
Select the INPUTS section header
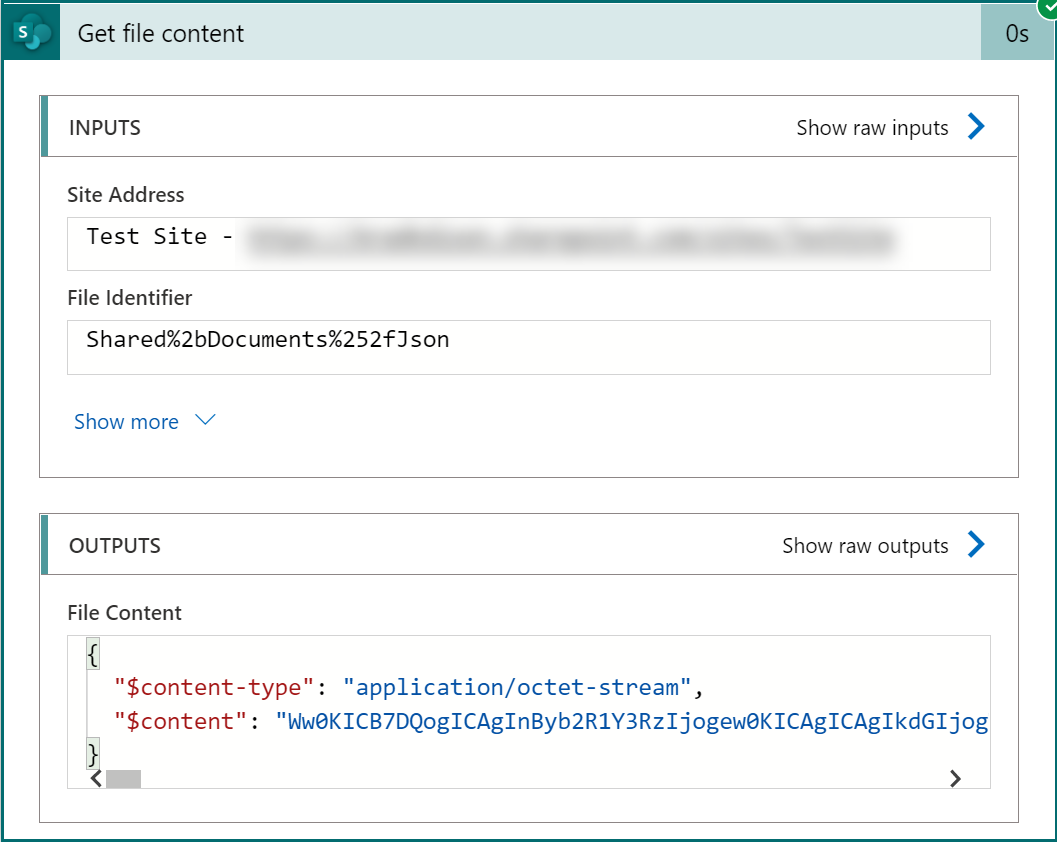tap(105, 128)
